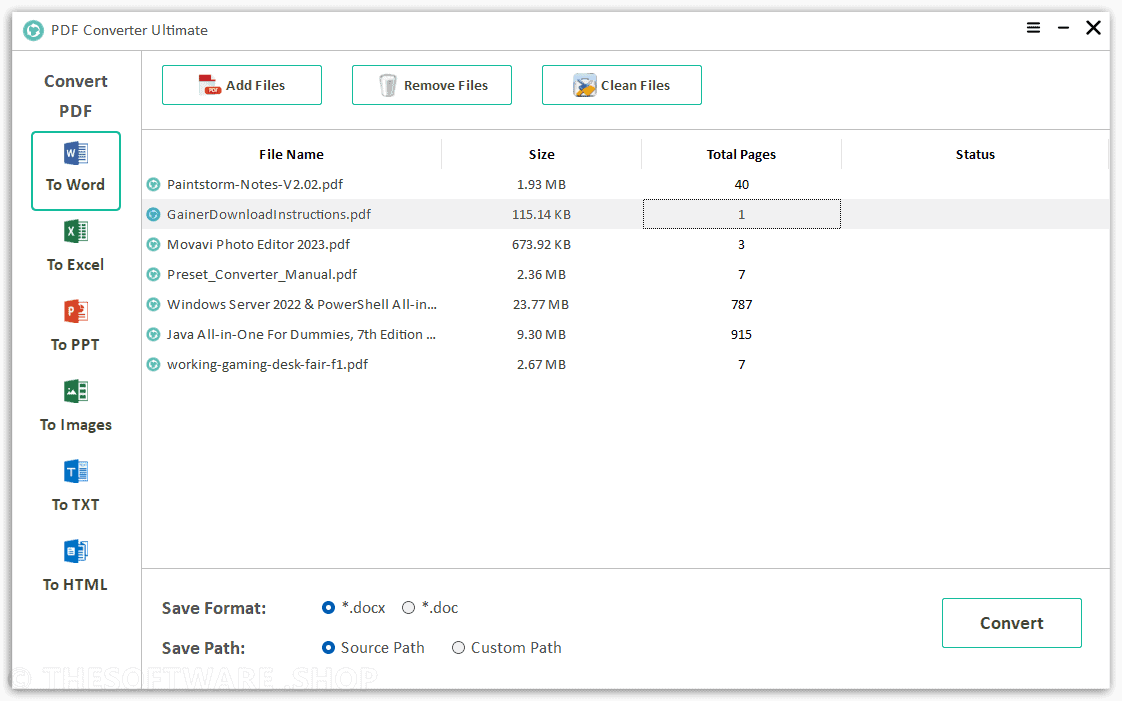This screenshot has height=701, width=1122.
Task: Click the total pages cell showing 915
Action: (741, 335)
